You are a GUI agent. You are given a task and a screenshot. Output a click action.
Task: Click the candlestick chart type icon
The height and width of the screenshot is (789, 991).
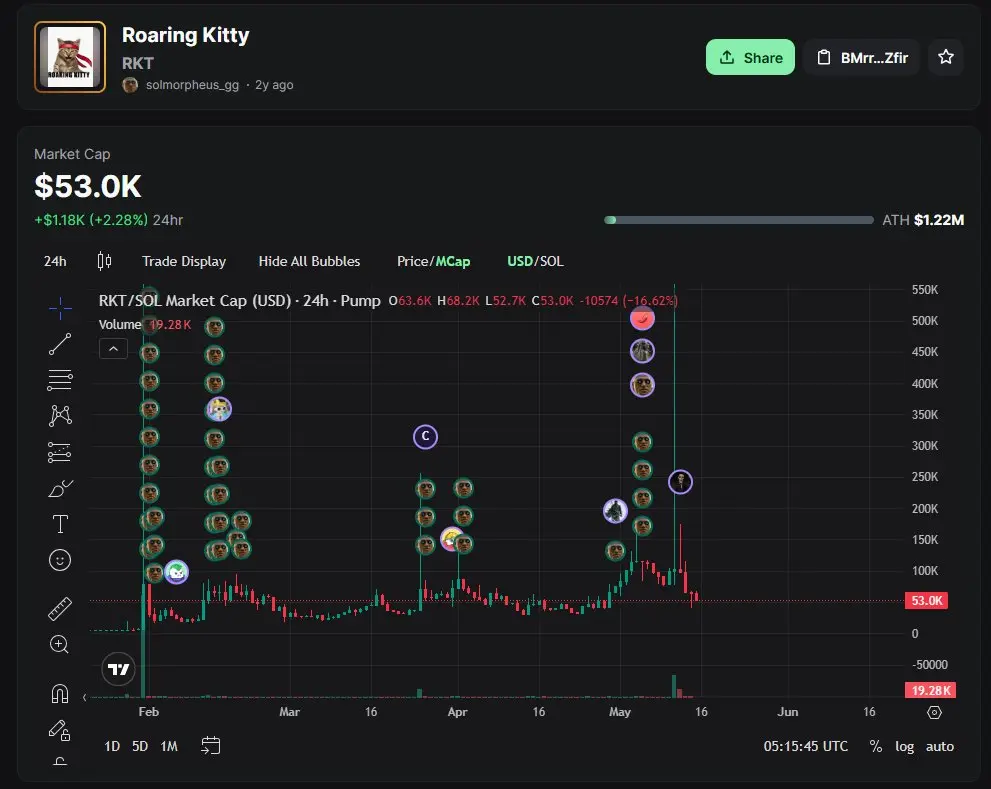pos(104,261)
